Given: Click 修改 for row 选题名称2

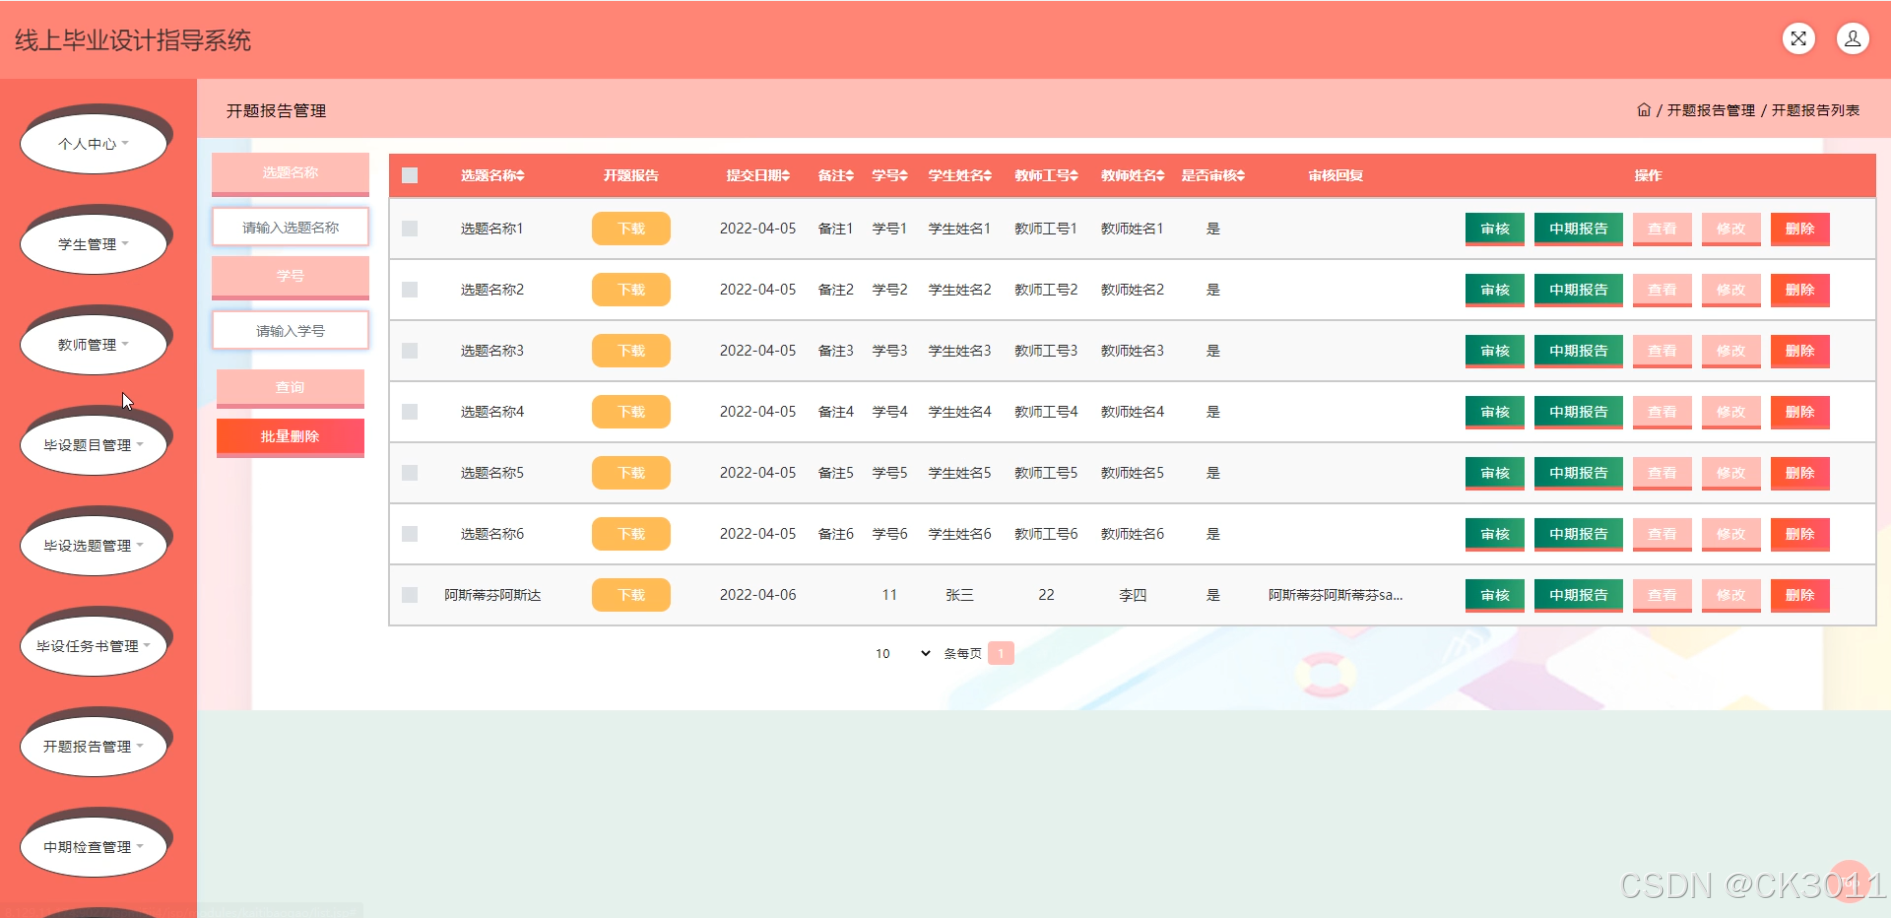Looking at the screenshot, I should point(1731,290).
